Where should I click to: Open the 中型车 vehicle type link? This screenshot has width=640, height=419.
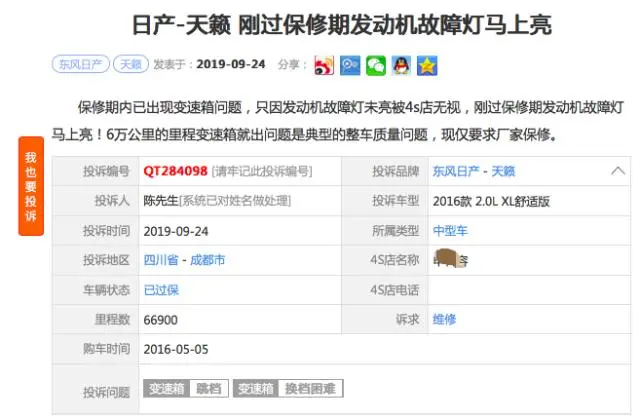pos(450,231)
